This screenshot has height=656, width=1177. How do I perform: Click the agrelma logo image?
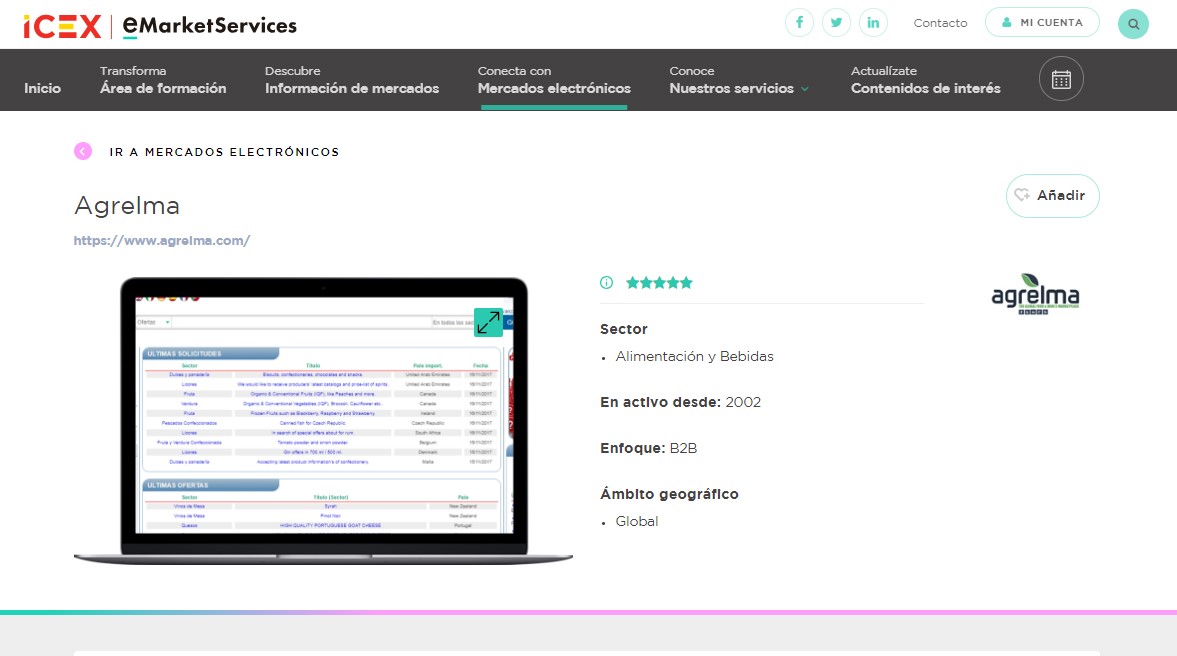(1035, 294)
